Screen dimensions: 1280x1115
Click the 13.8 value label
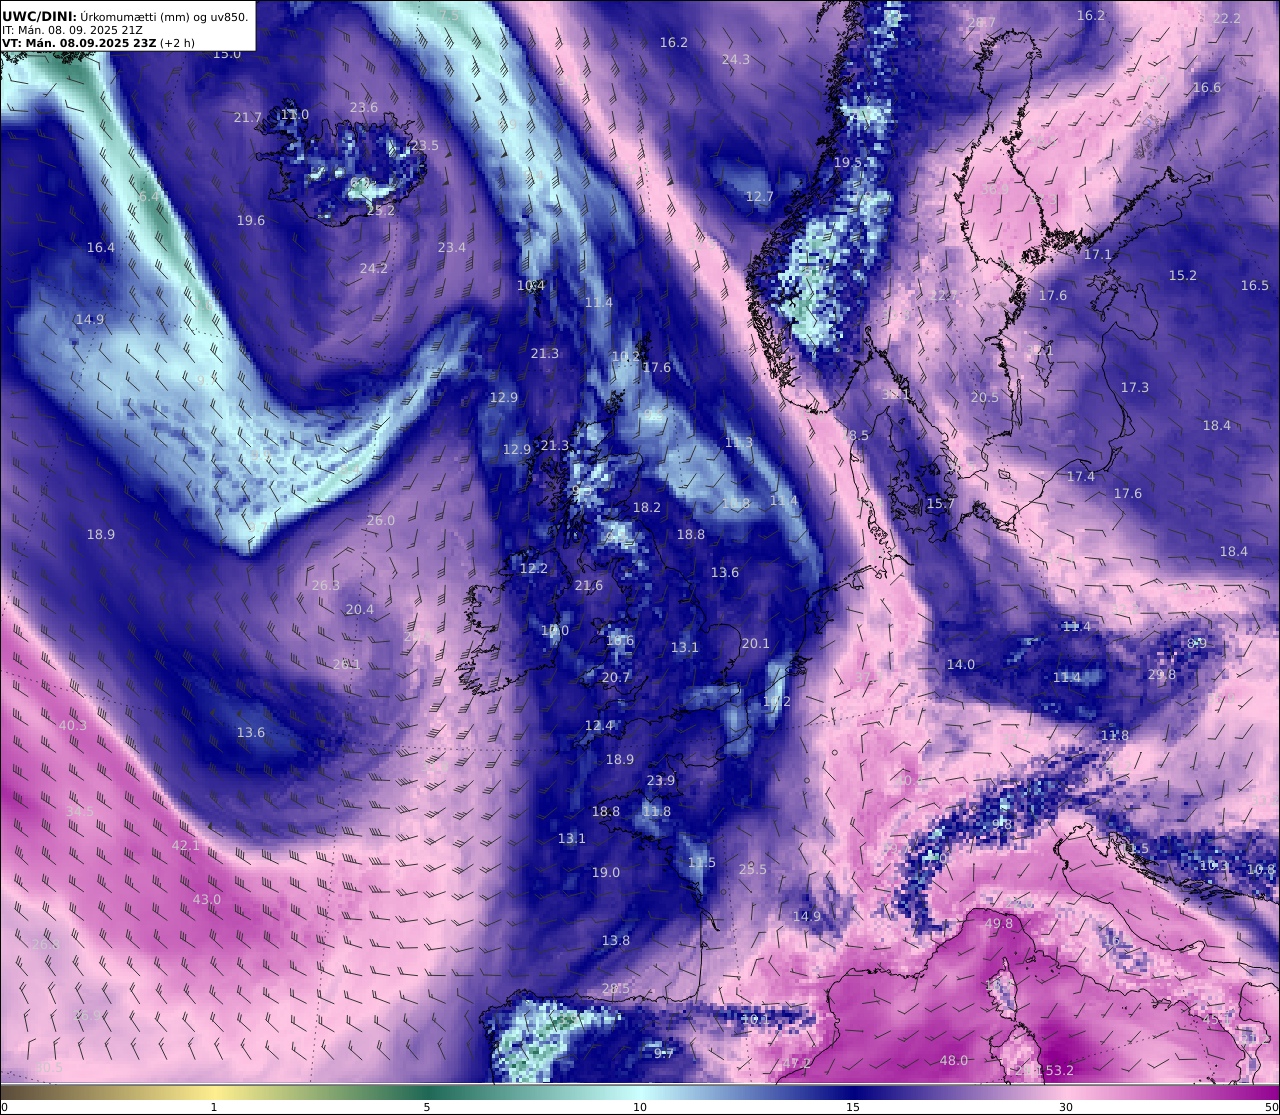click(x=616, y=941)
